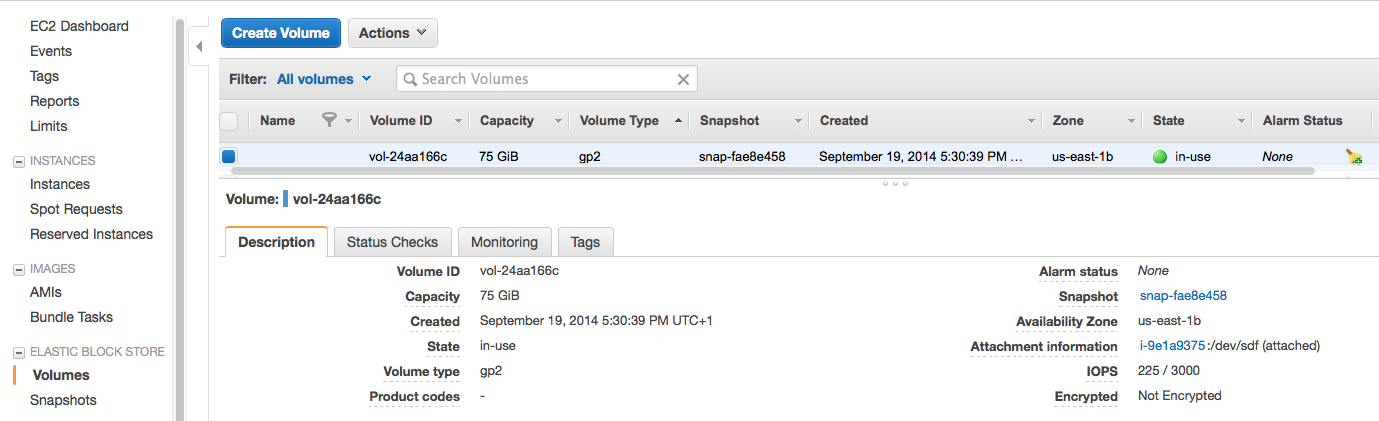Open the All volumes filter dropdown
This screenshot has width=1379, height=421.
pos(324,79)
